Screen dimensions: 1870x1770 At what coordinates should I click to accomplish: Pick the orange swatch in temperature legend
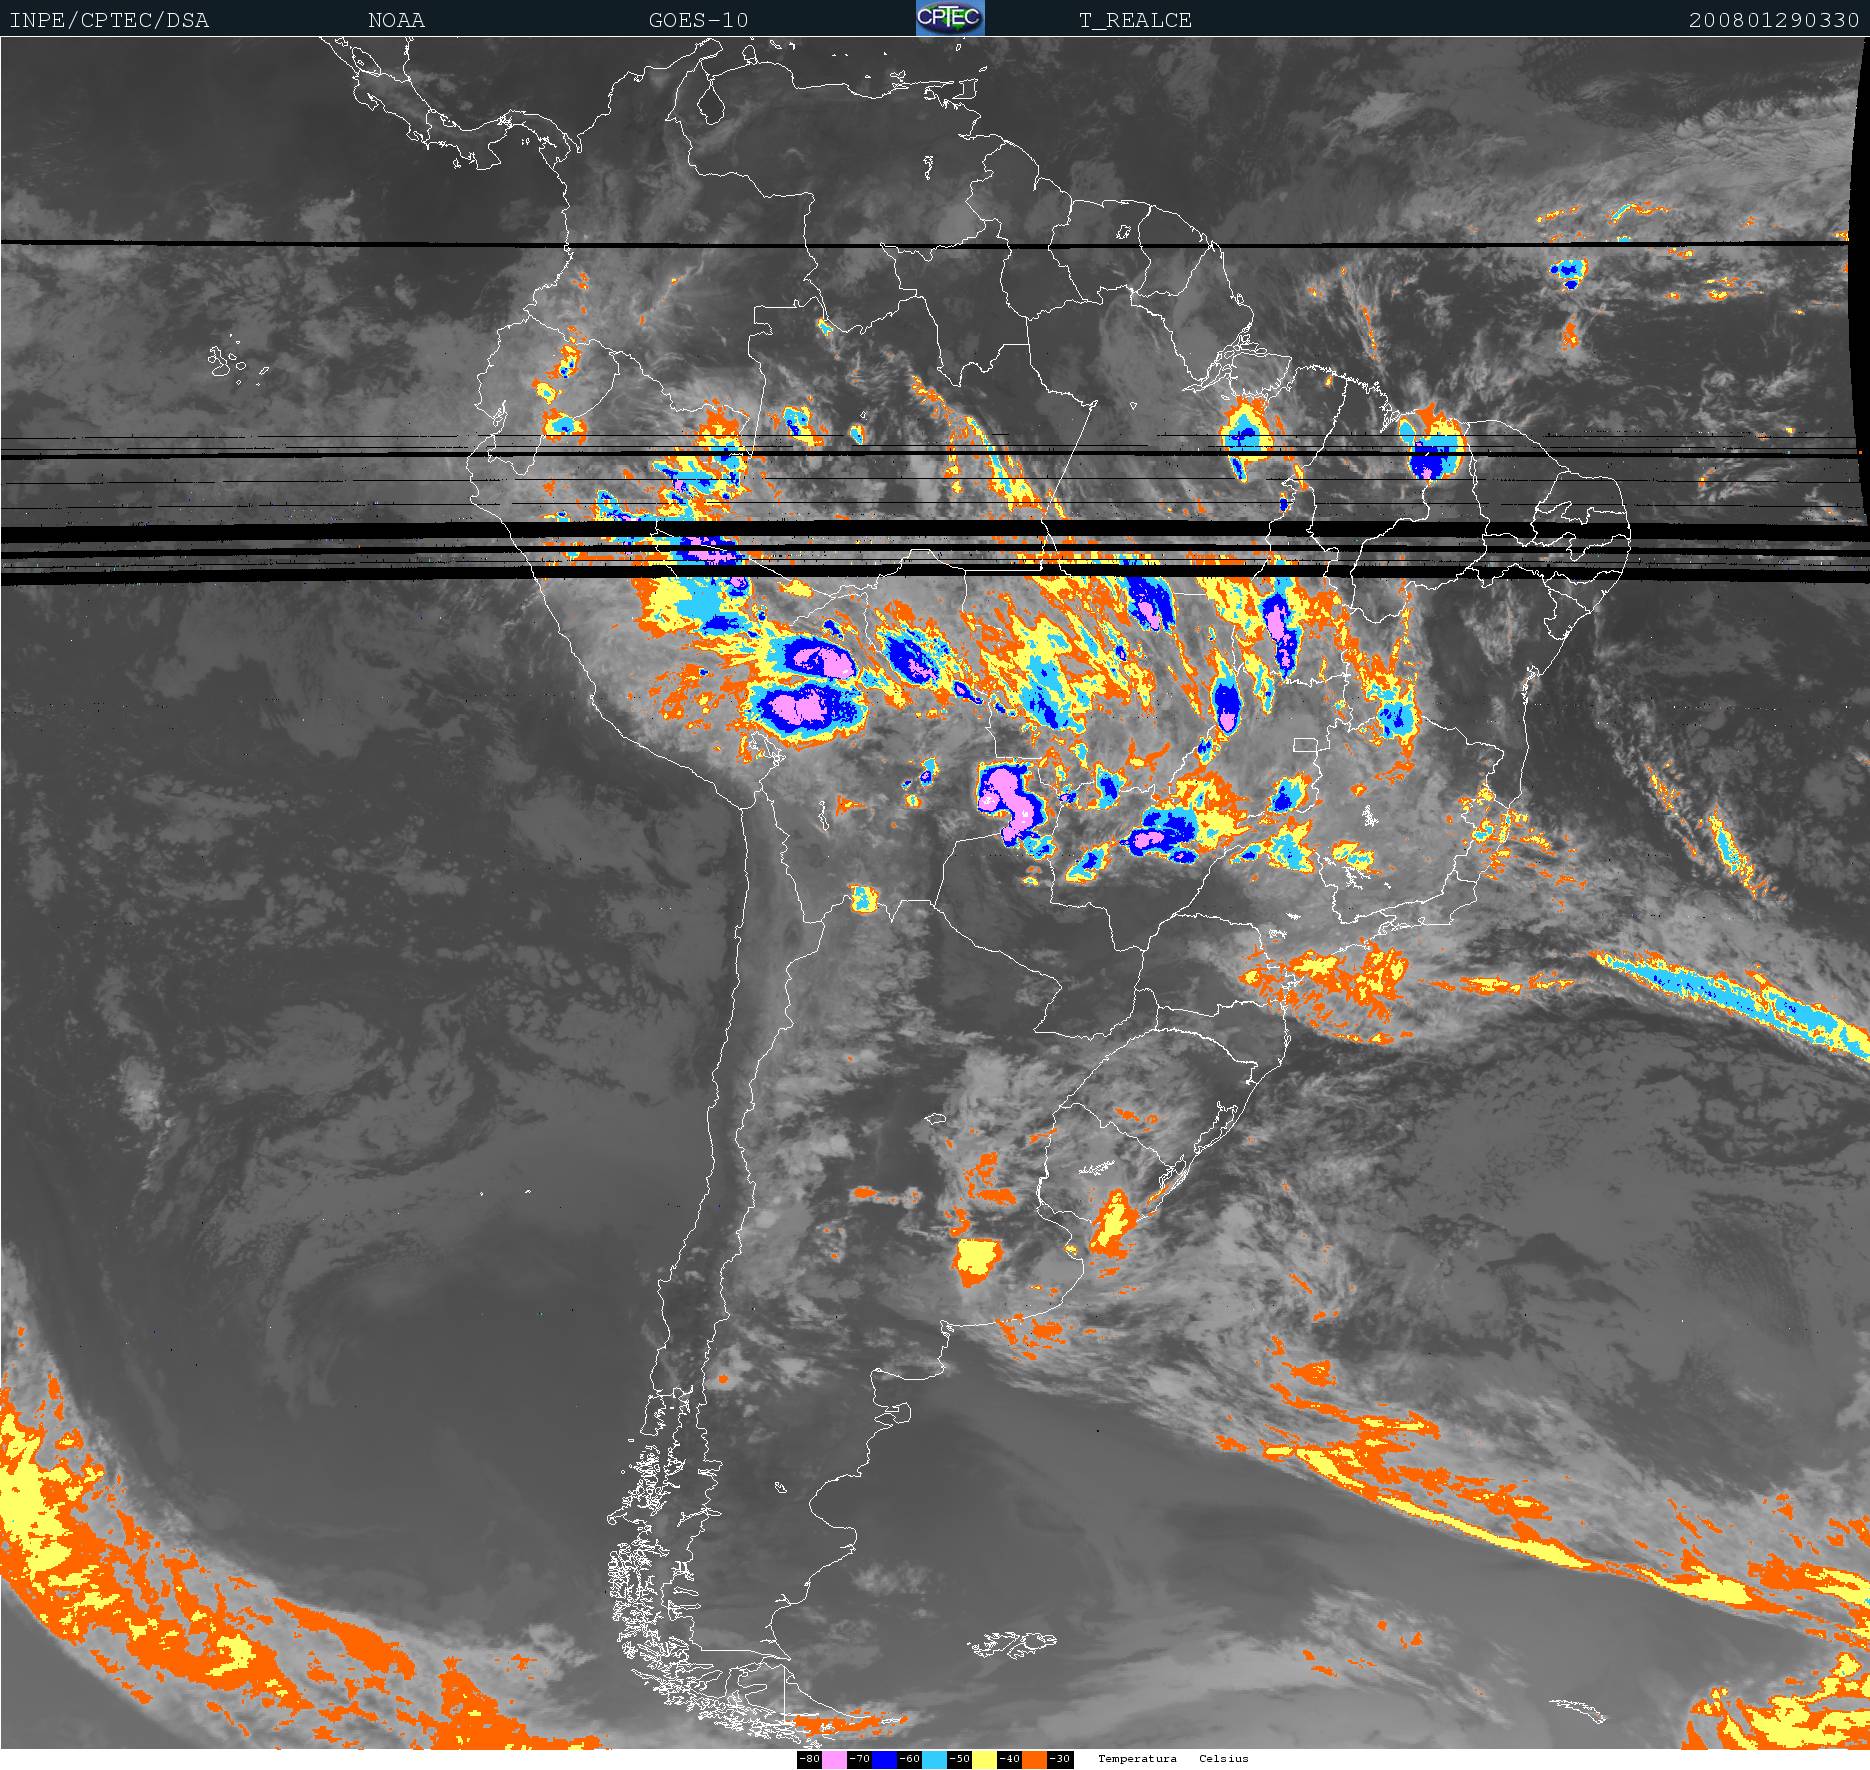click(x=1034, y=1759)
